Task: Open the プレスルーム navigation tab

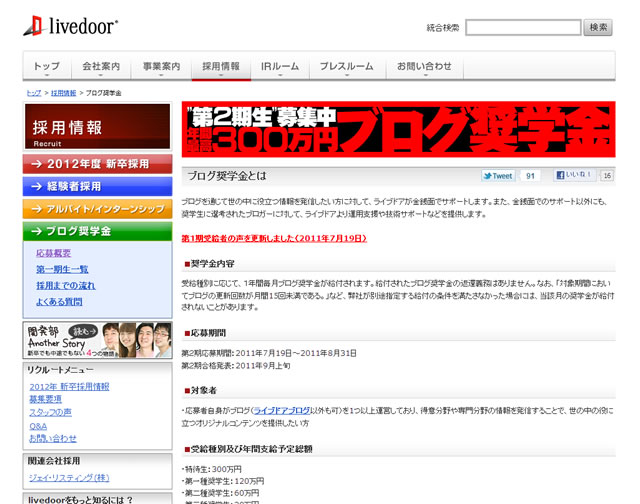Action: coord(347,67)
